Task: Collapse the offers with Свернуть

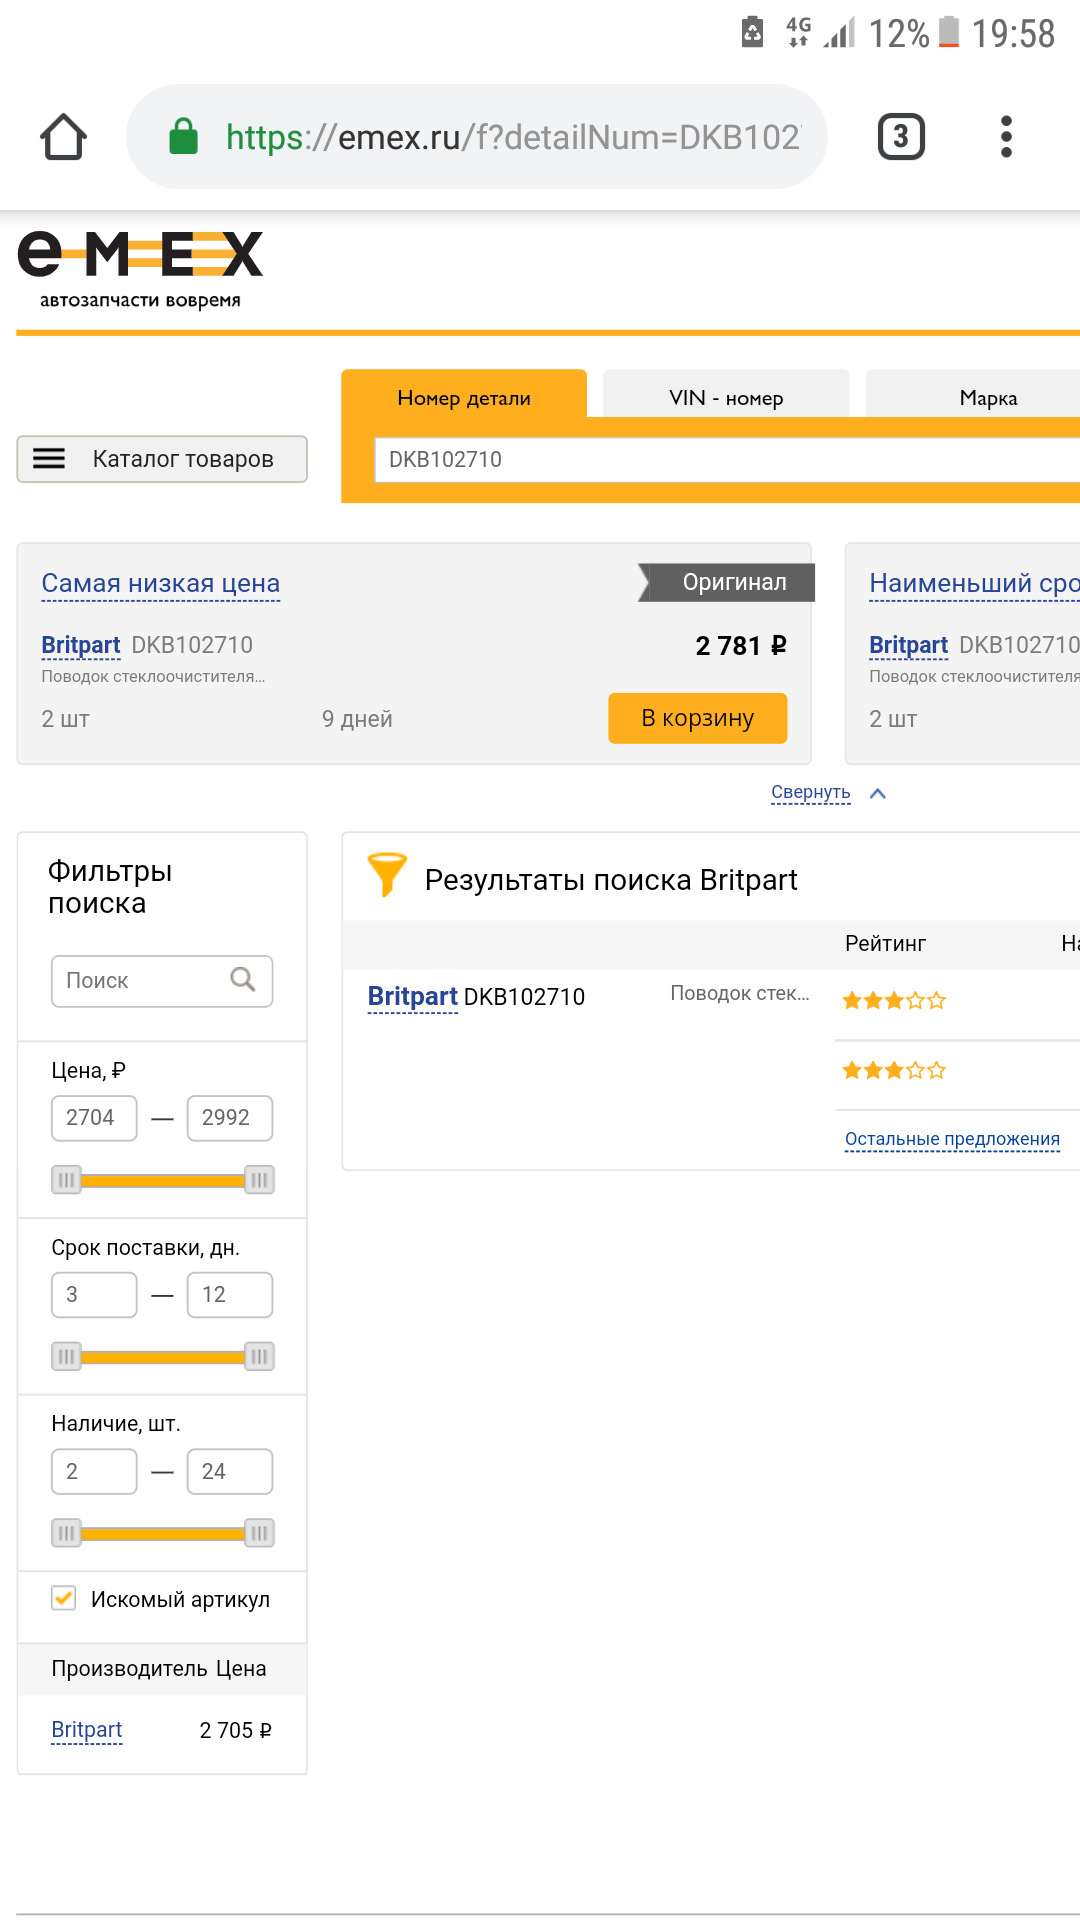Action: (811, 792)
